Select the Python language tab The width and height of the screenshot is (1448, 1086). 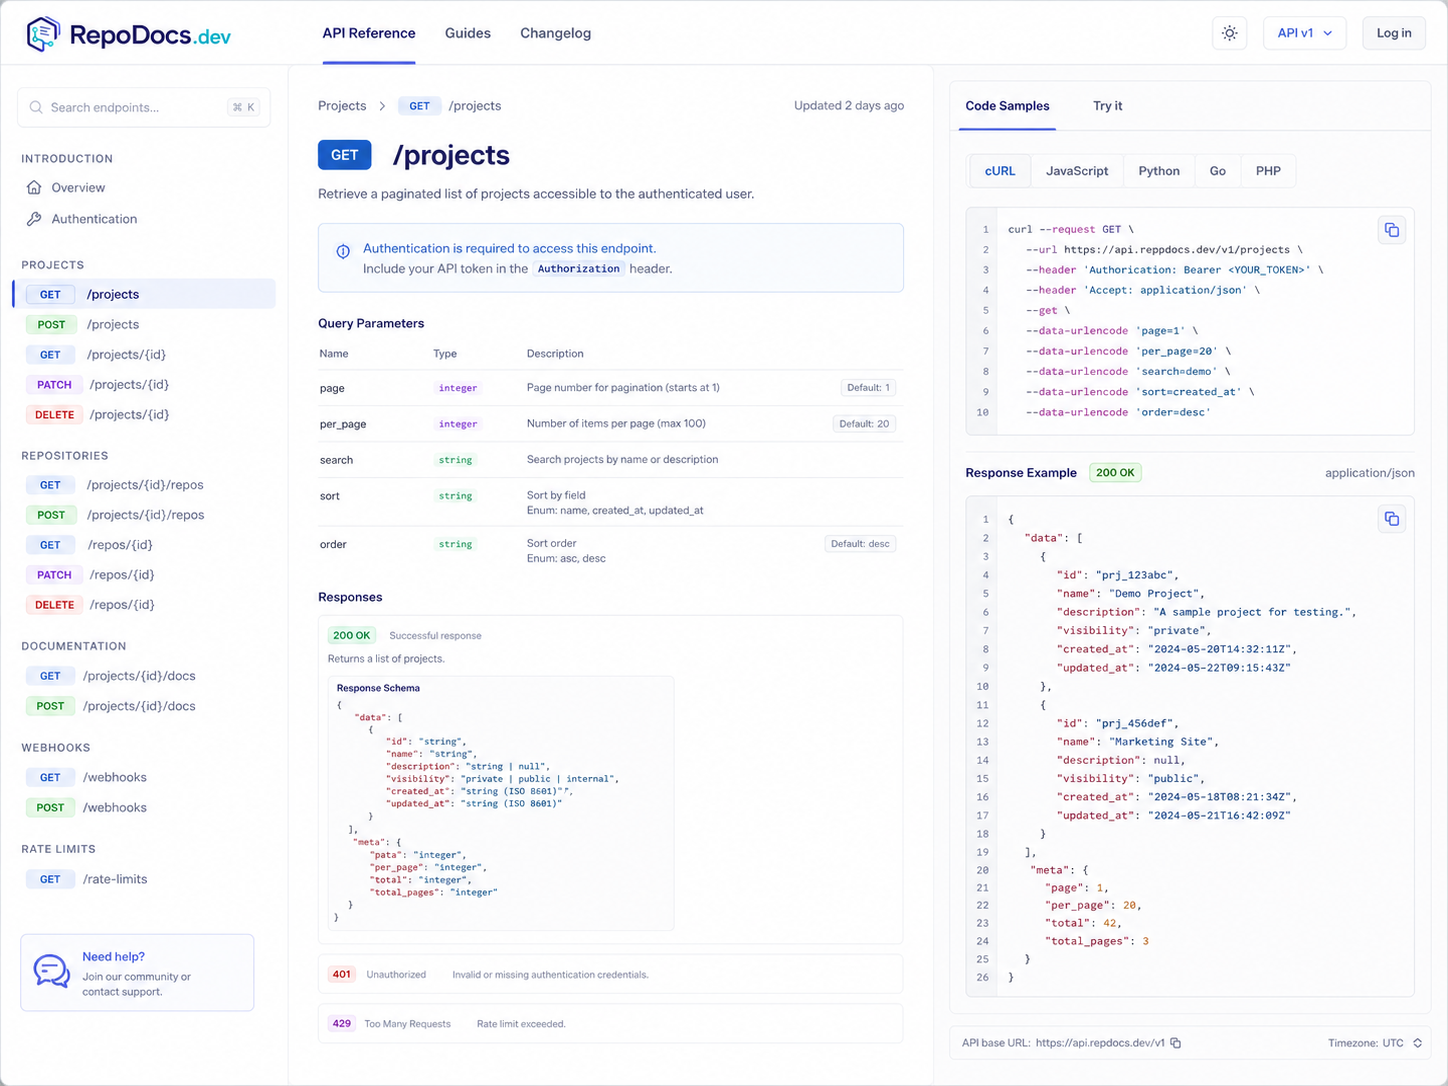tap(1159, 171)
